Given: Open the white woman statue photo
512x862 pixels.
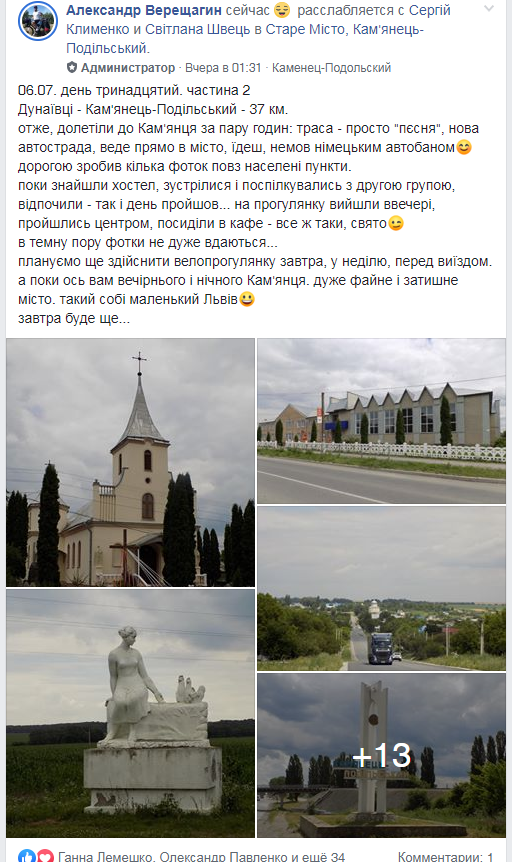Looking at the screenshot, I should point(130,713).
